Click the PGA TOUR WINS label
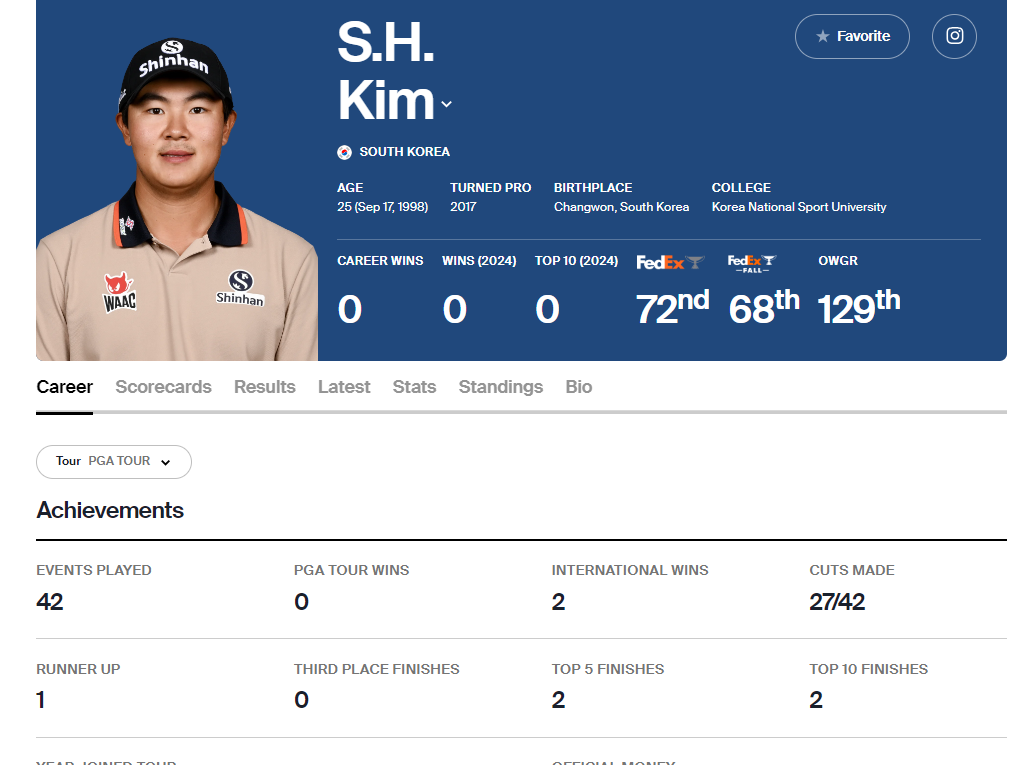 pyautogui.click(x=351, y=570)
